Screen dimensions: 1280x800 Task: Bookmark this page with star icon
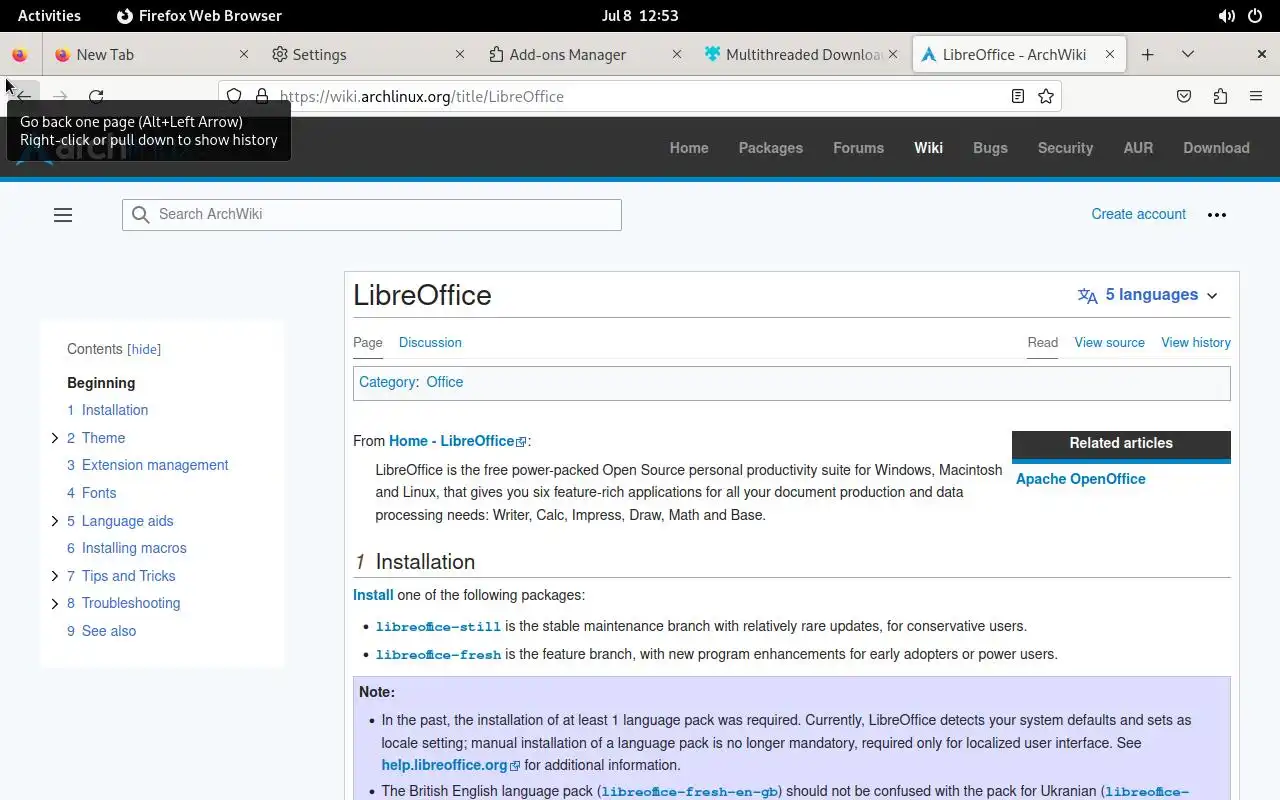[x=1046, y=96]
